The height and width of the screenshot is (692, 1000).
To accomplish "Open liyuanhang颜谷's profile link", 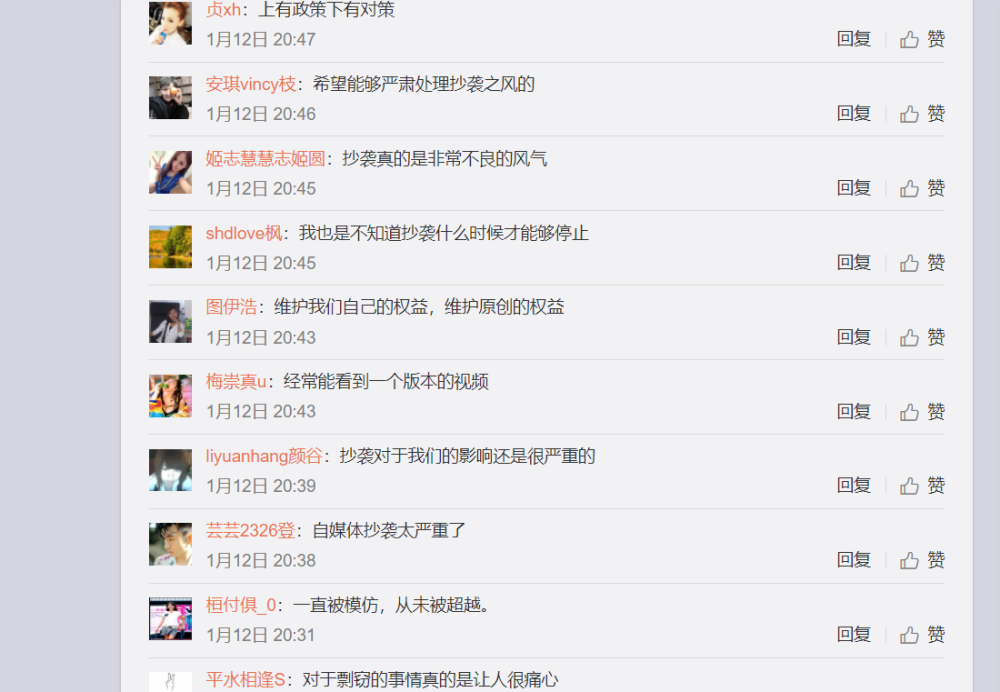I will [x=264, y=456].
